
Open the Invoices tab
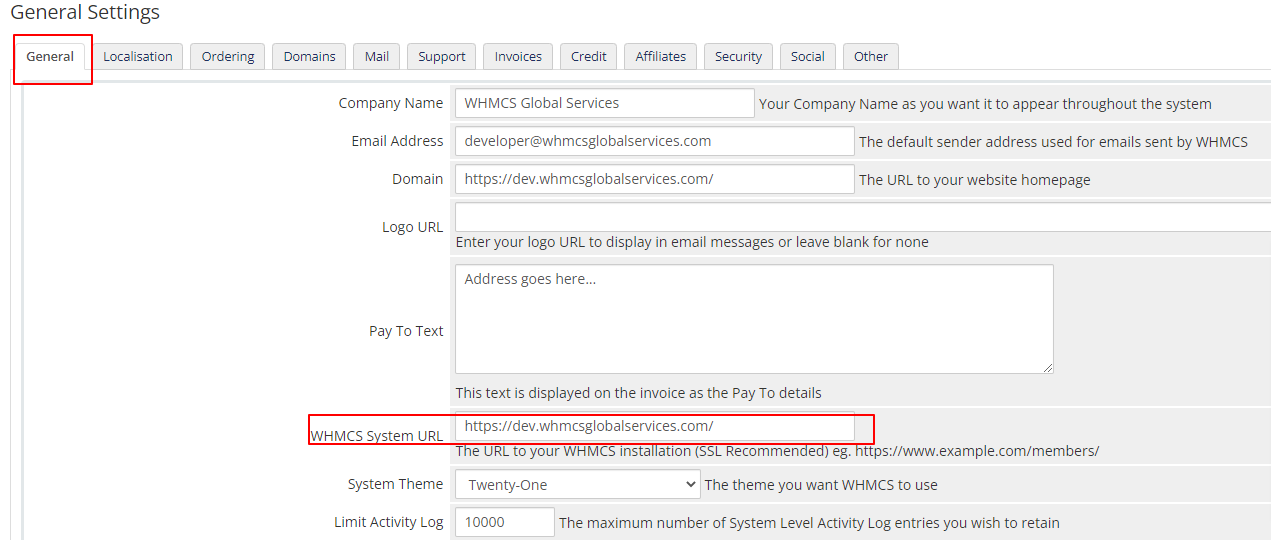tap(518, 57)
